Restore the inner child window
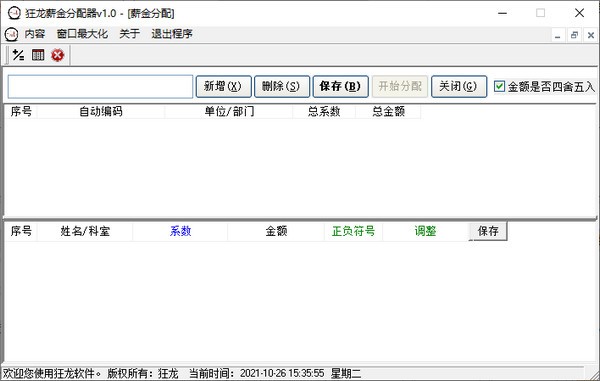The image size is (600, 381). (574, 36)
